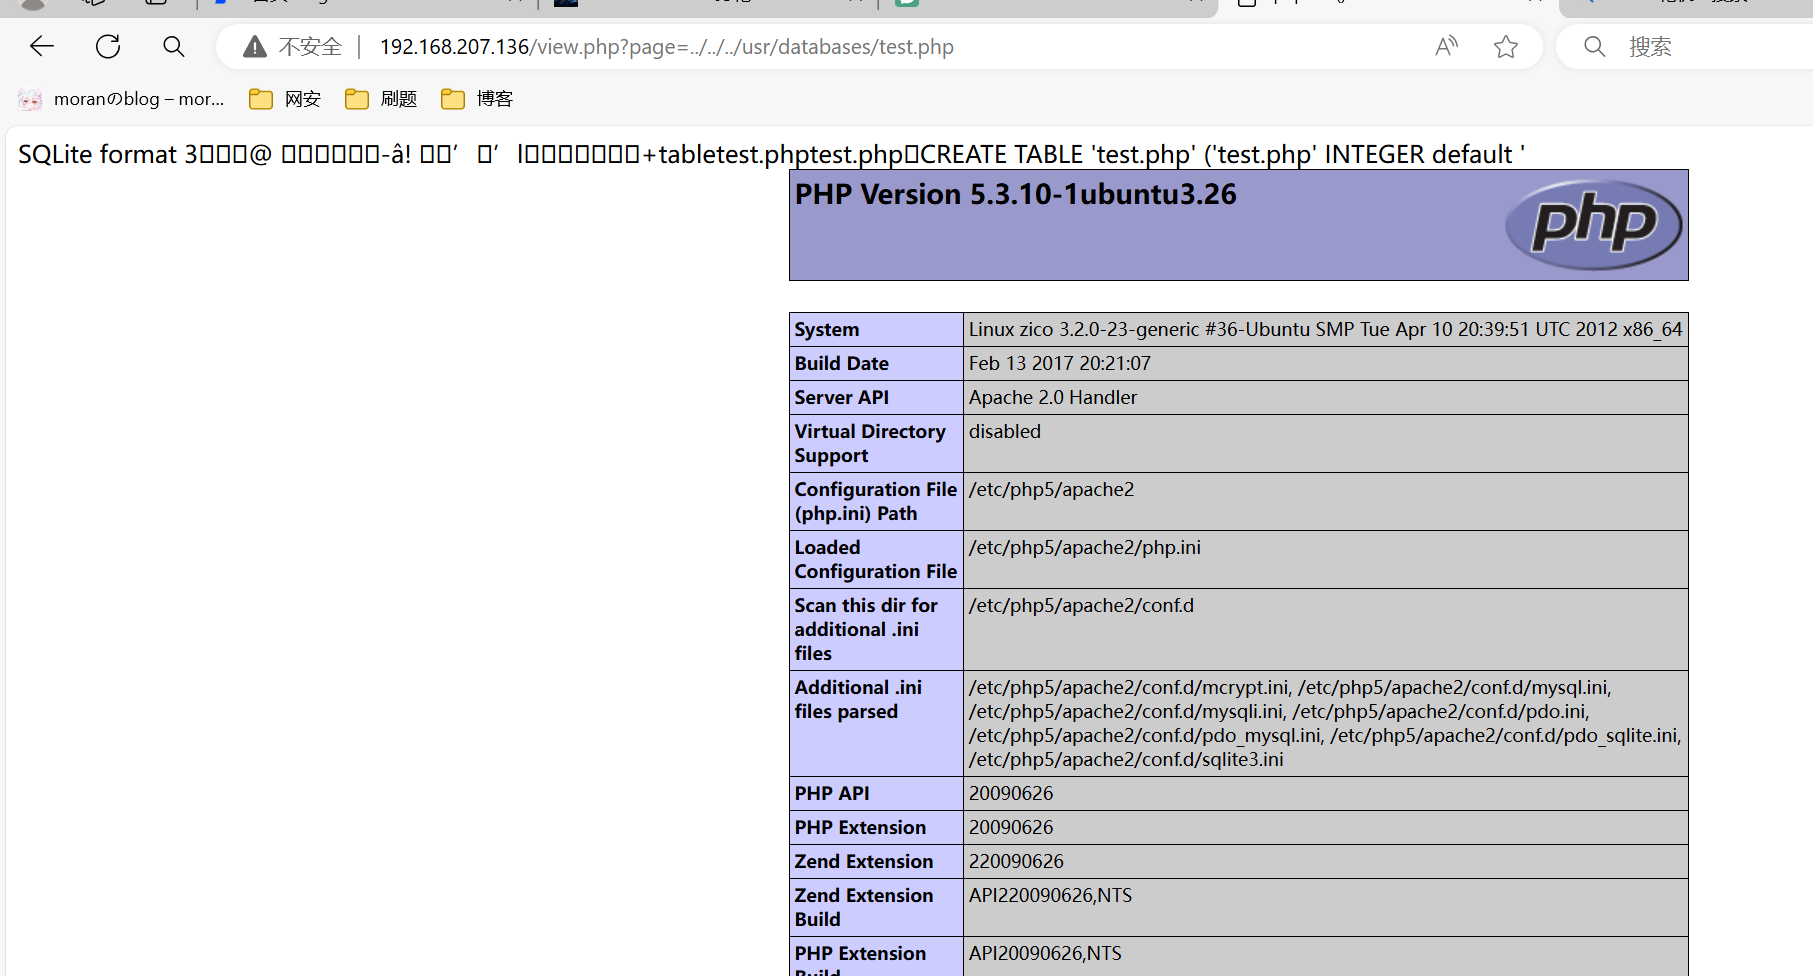Click the Loaded Configuration File label
The image size is (1813, 976).
(876, 560)
